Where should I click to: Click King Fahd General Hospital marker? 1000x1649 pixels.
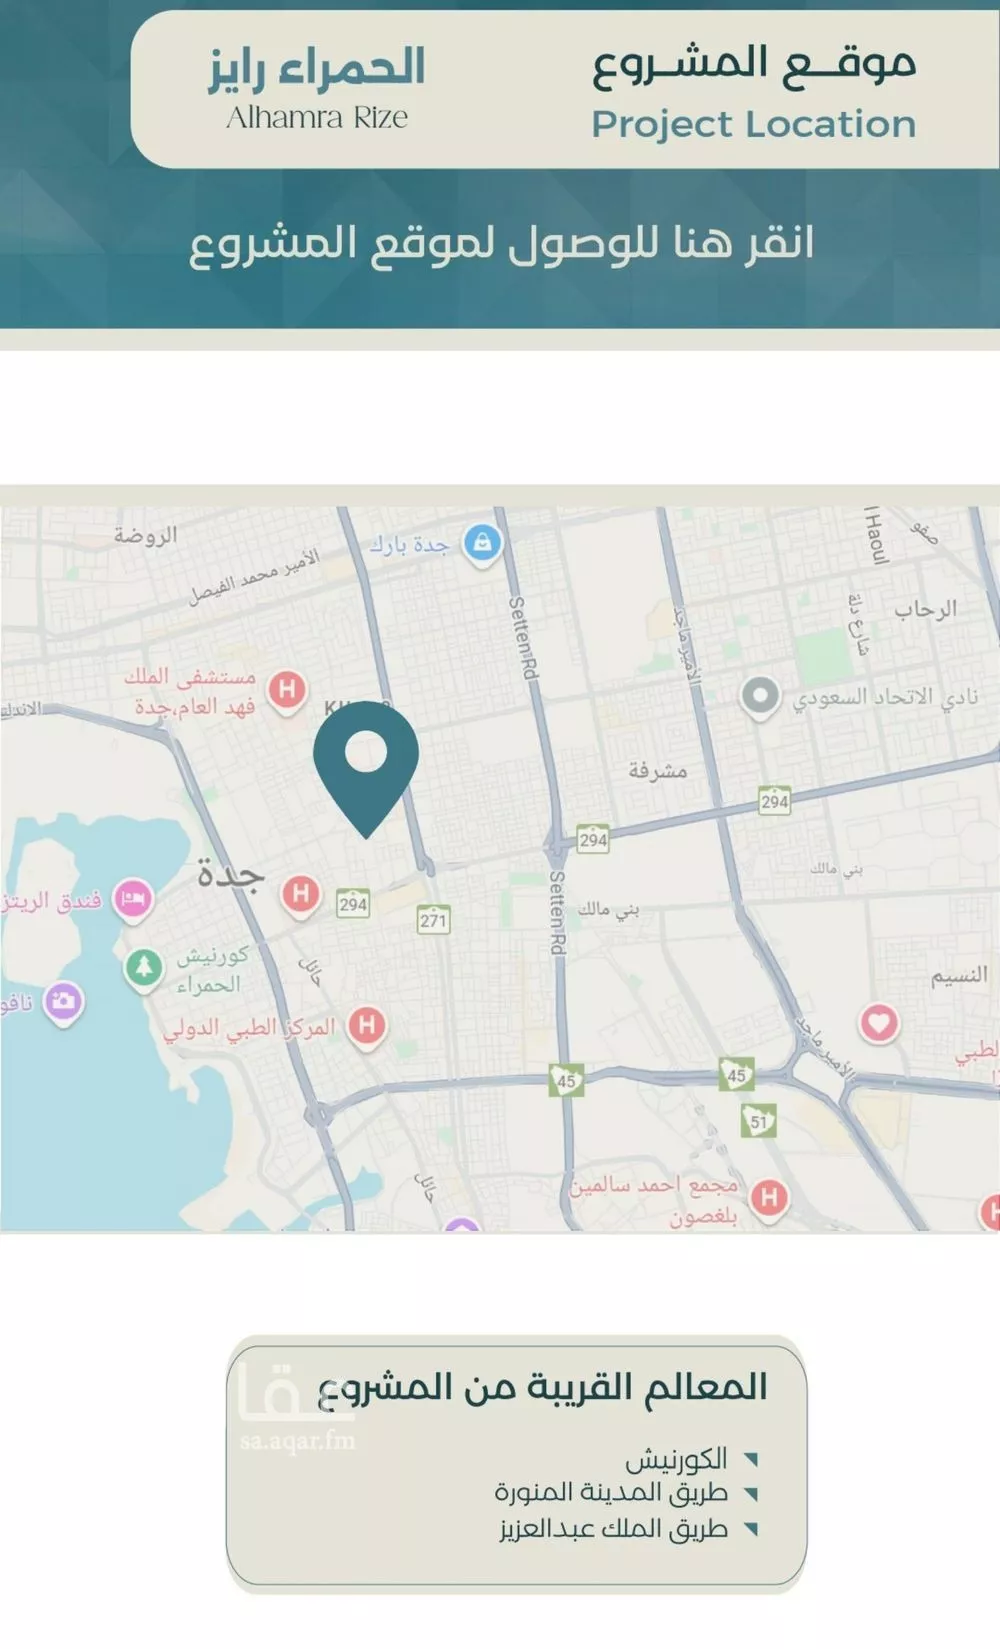coord(287,689)
